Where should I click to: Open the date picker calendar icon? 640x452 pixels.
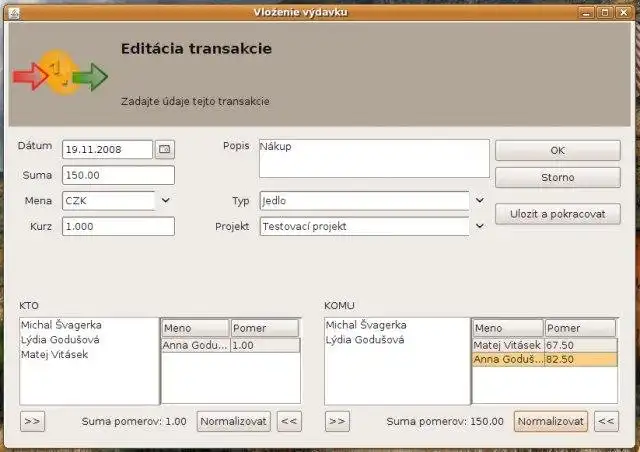point(164,149)
